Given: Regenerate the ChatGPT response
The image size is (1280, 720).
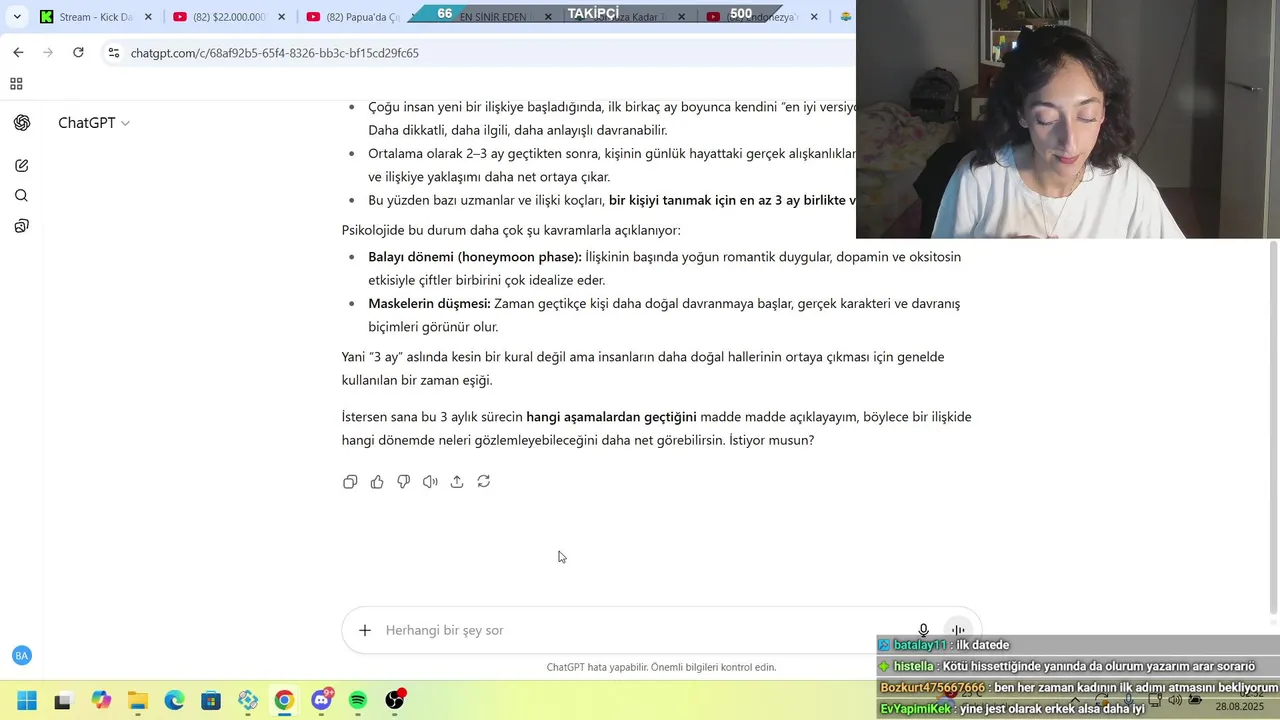Looking at the screenshot, I should 484,482.
